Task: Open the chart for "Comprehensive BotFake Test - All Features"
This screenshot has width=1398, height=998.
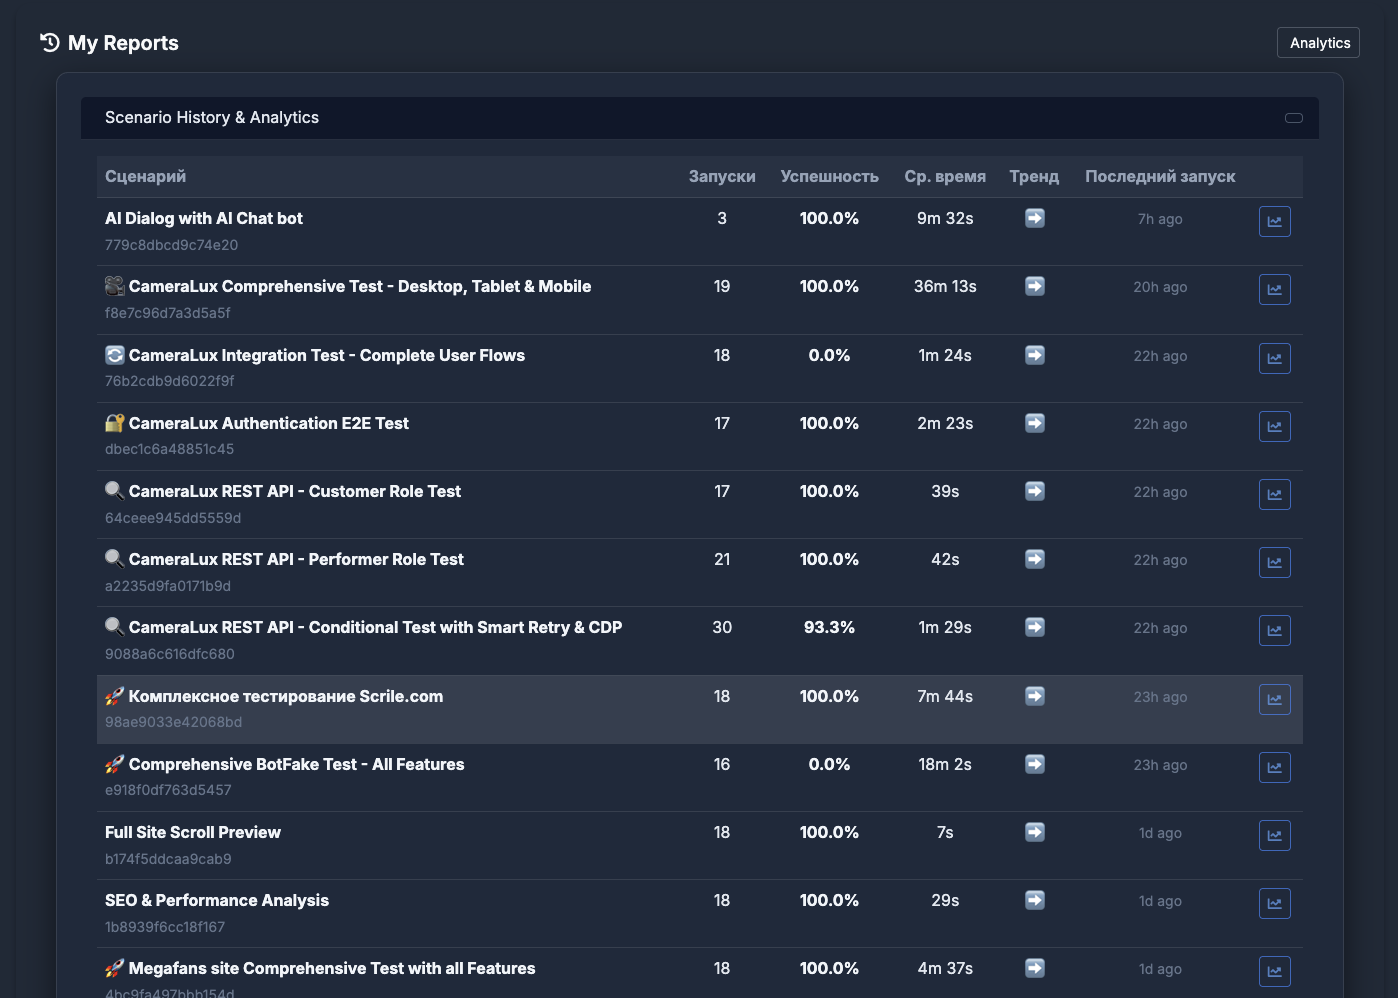Action: (x=1274, y=767)
